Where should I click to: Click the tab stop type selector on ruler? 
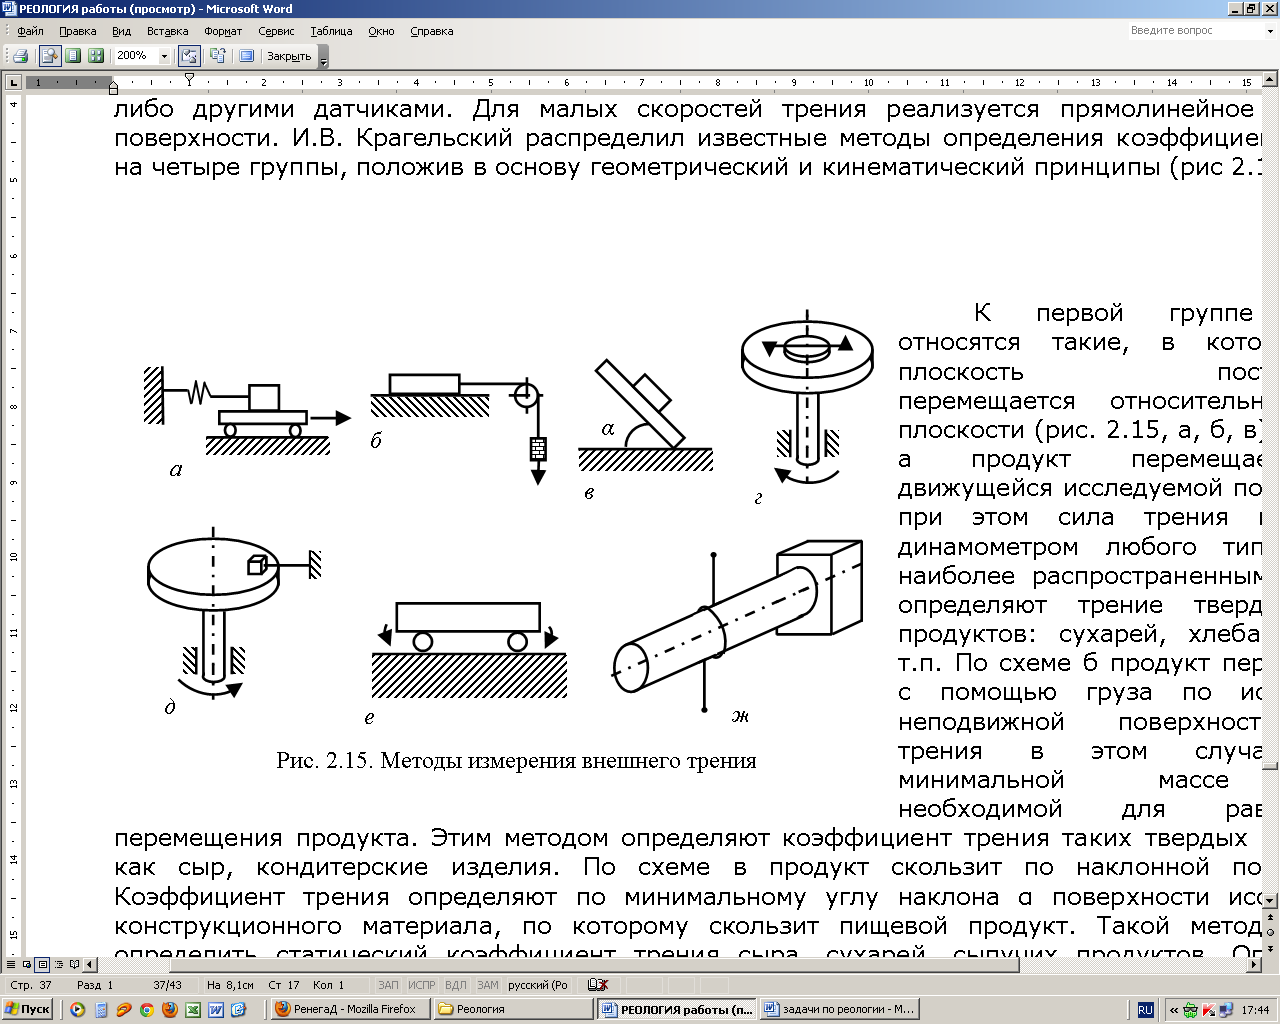pos(14,82)
